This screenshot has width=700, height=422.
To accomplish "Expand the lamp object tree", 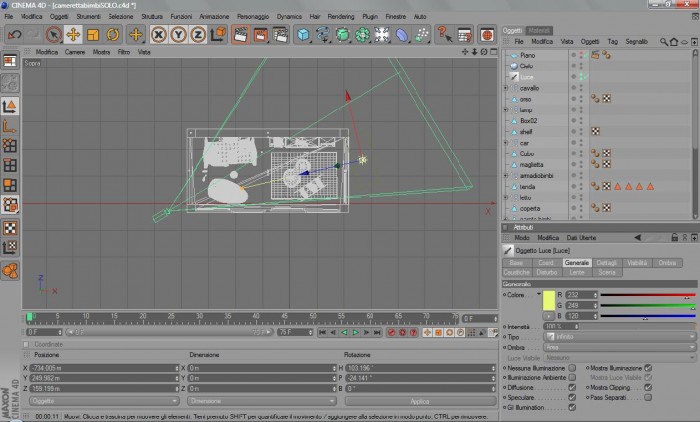I will (506, 110).
